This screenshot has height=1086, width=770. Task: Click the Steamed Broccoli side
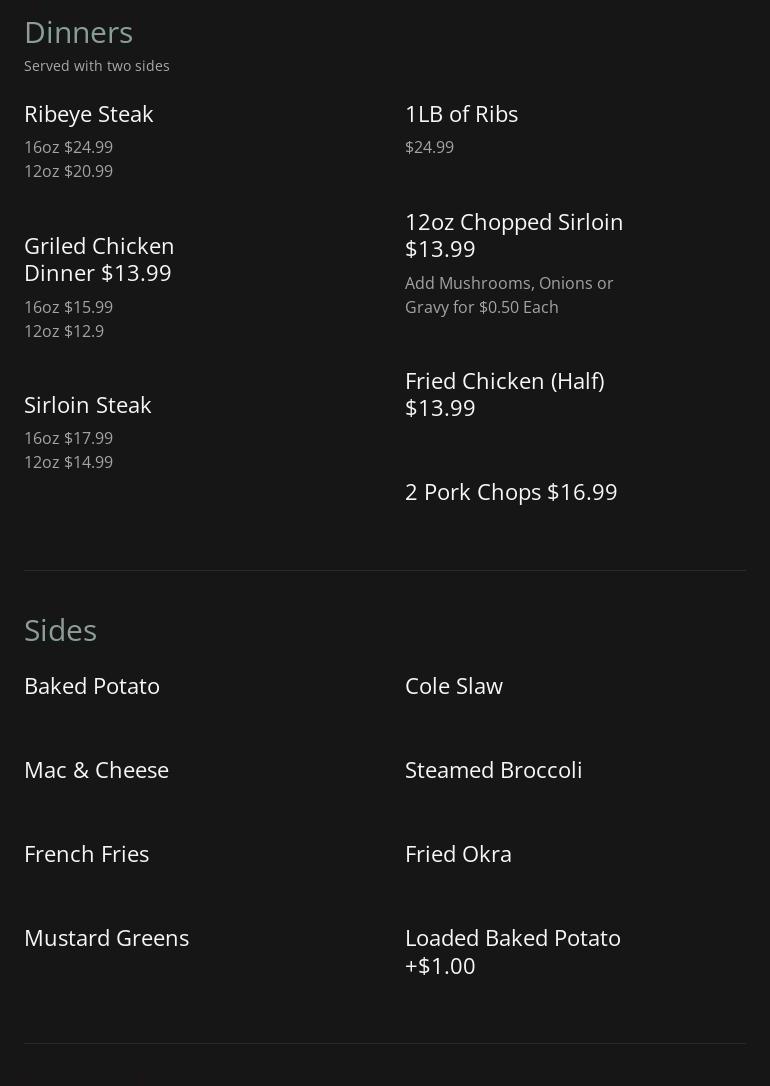pyautogui.click(x=493, y=770)
